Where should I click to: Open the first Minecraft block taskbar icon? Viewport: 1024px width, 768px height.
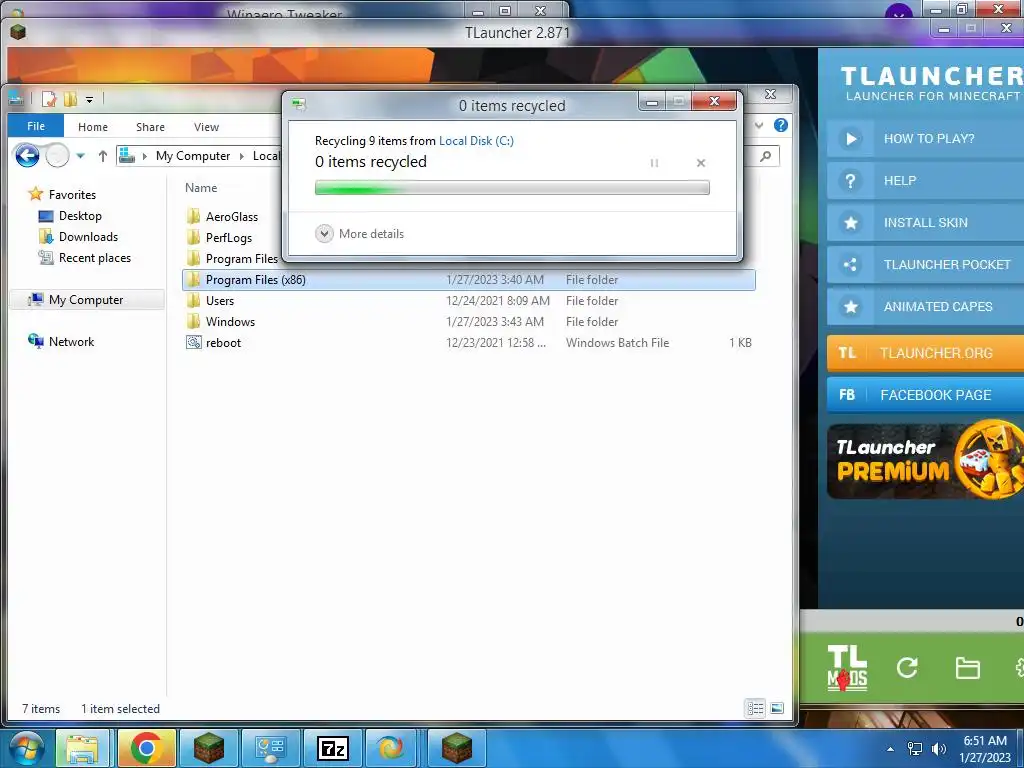click(x=209, y=748)
